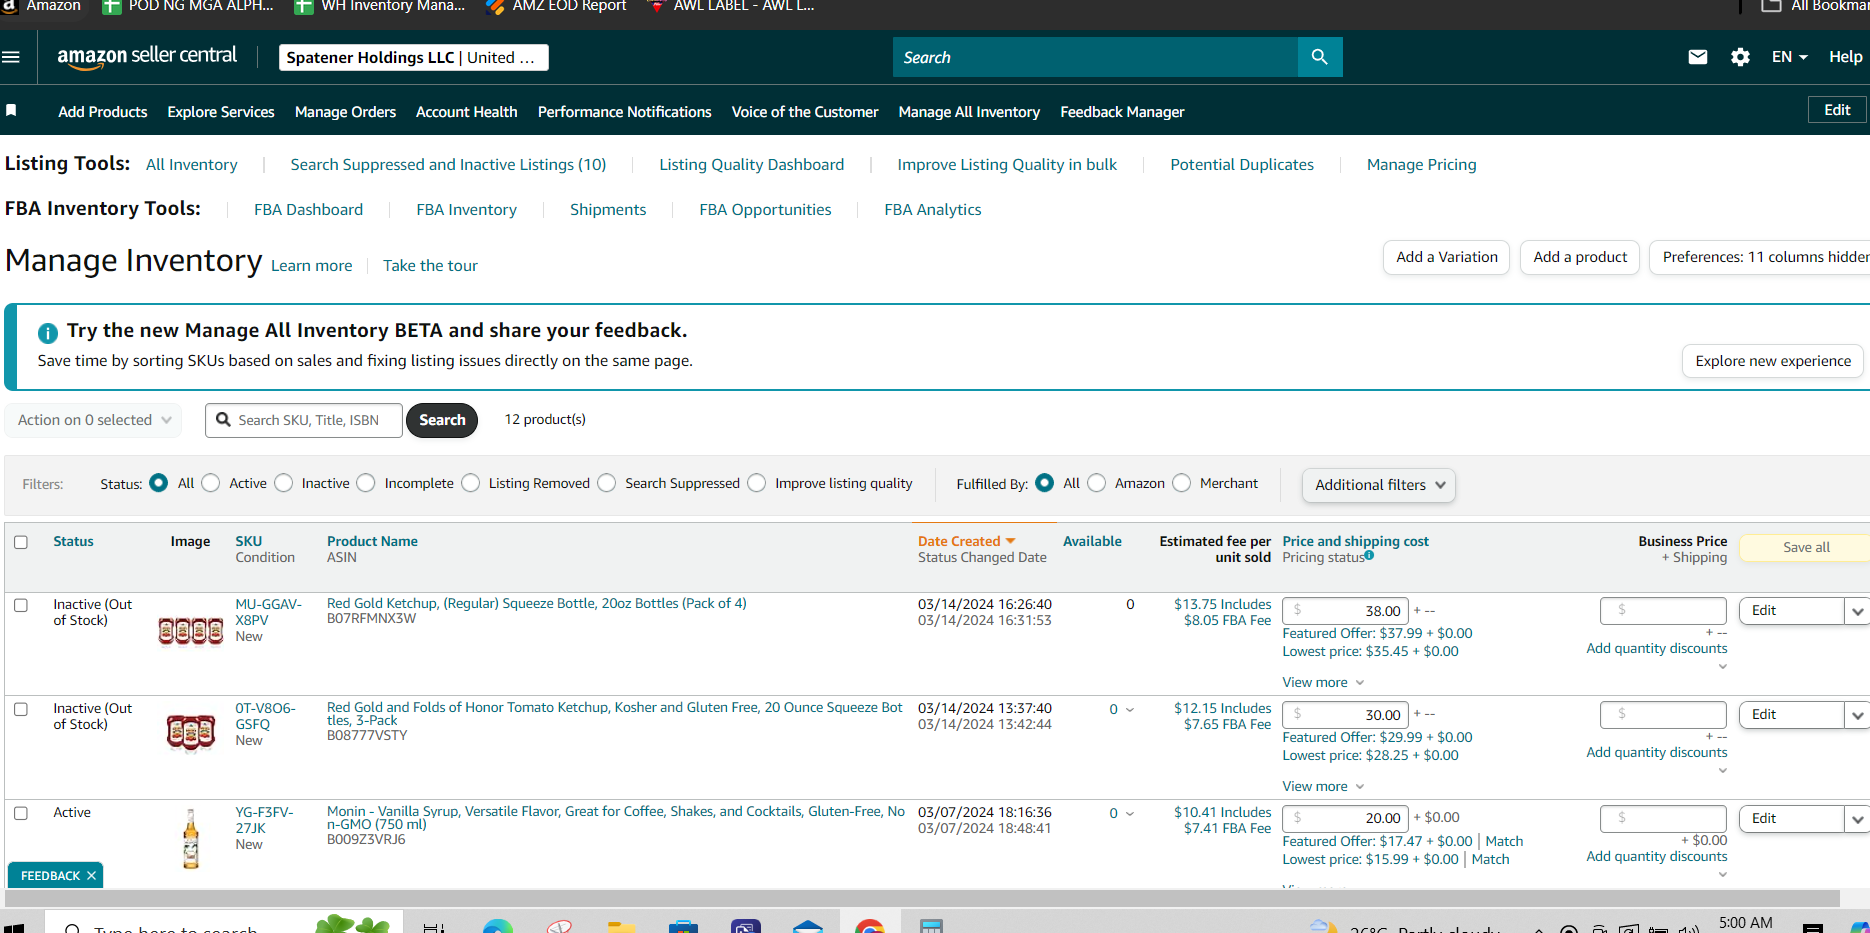Click the horizontal scrollbar at page bottom
Viewport: 1870px width, 933px height.
point(920,898)
